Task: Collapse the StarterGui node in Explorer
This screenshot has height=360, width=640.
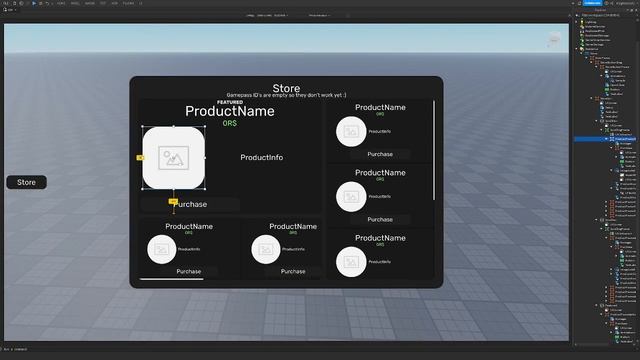Action: coord(577,49)
